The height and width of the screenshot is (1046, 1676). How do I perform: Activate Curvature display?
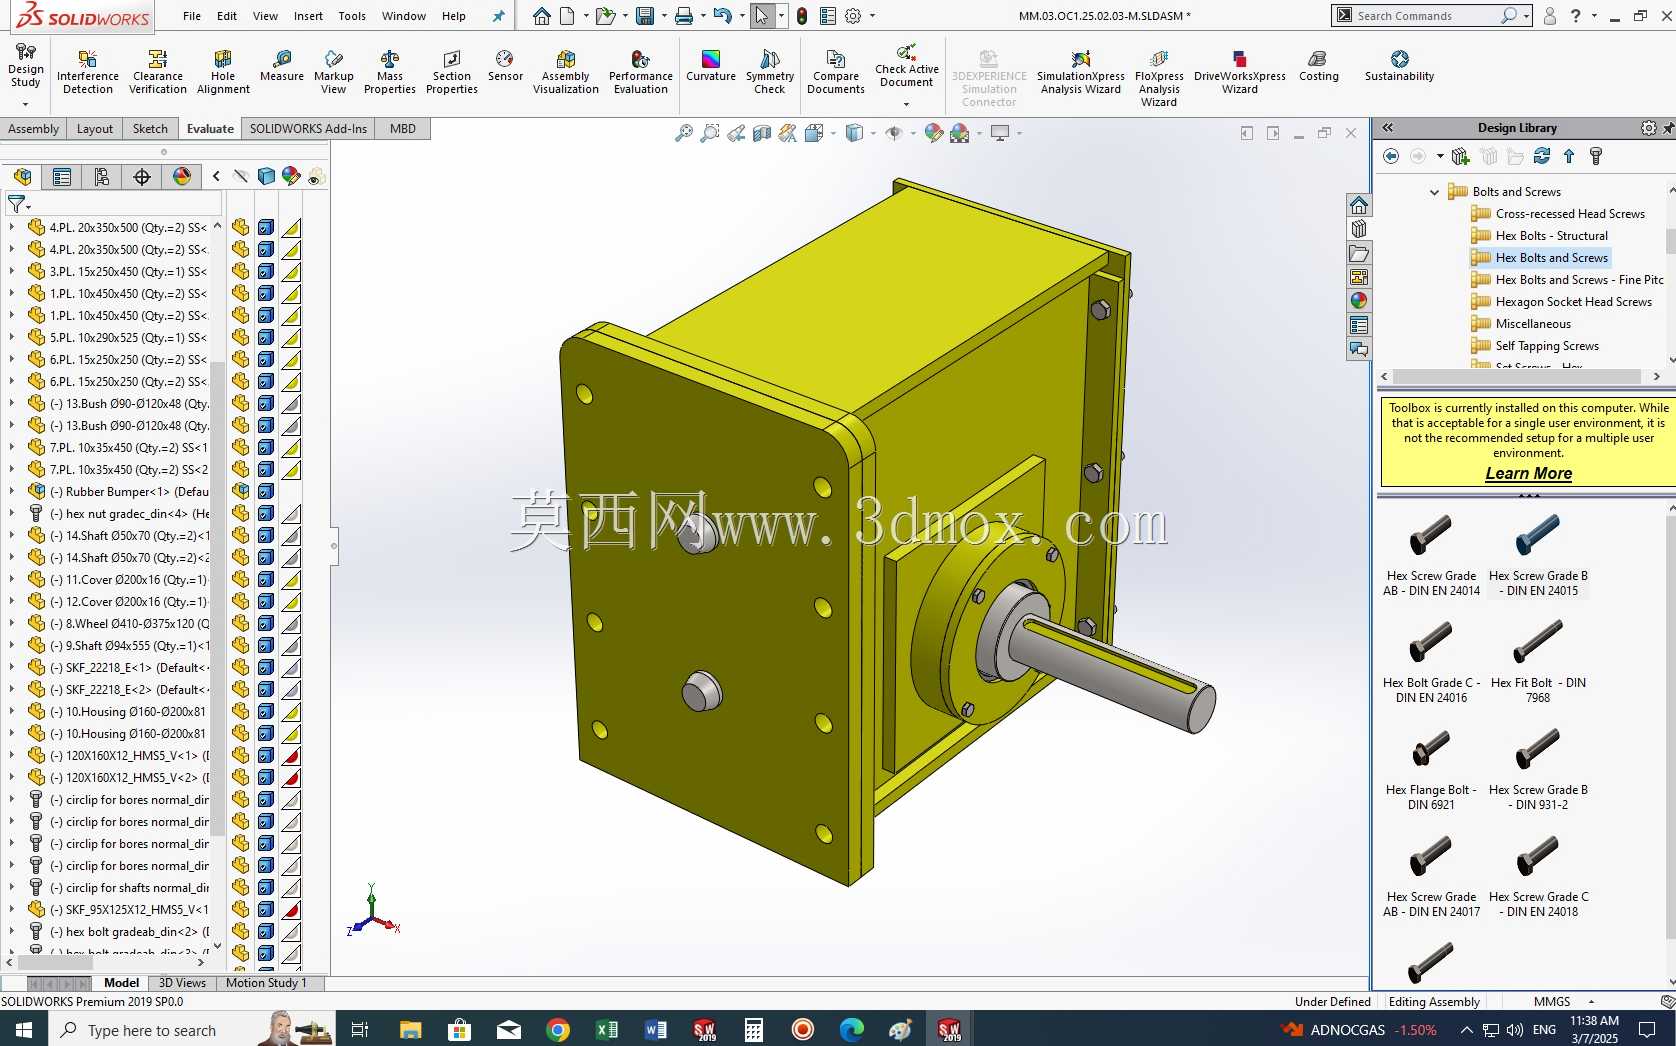(711, 66)
